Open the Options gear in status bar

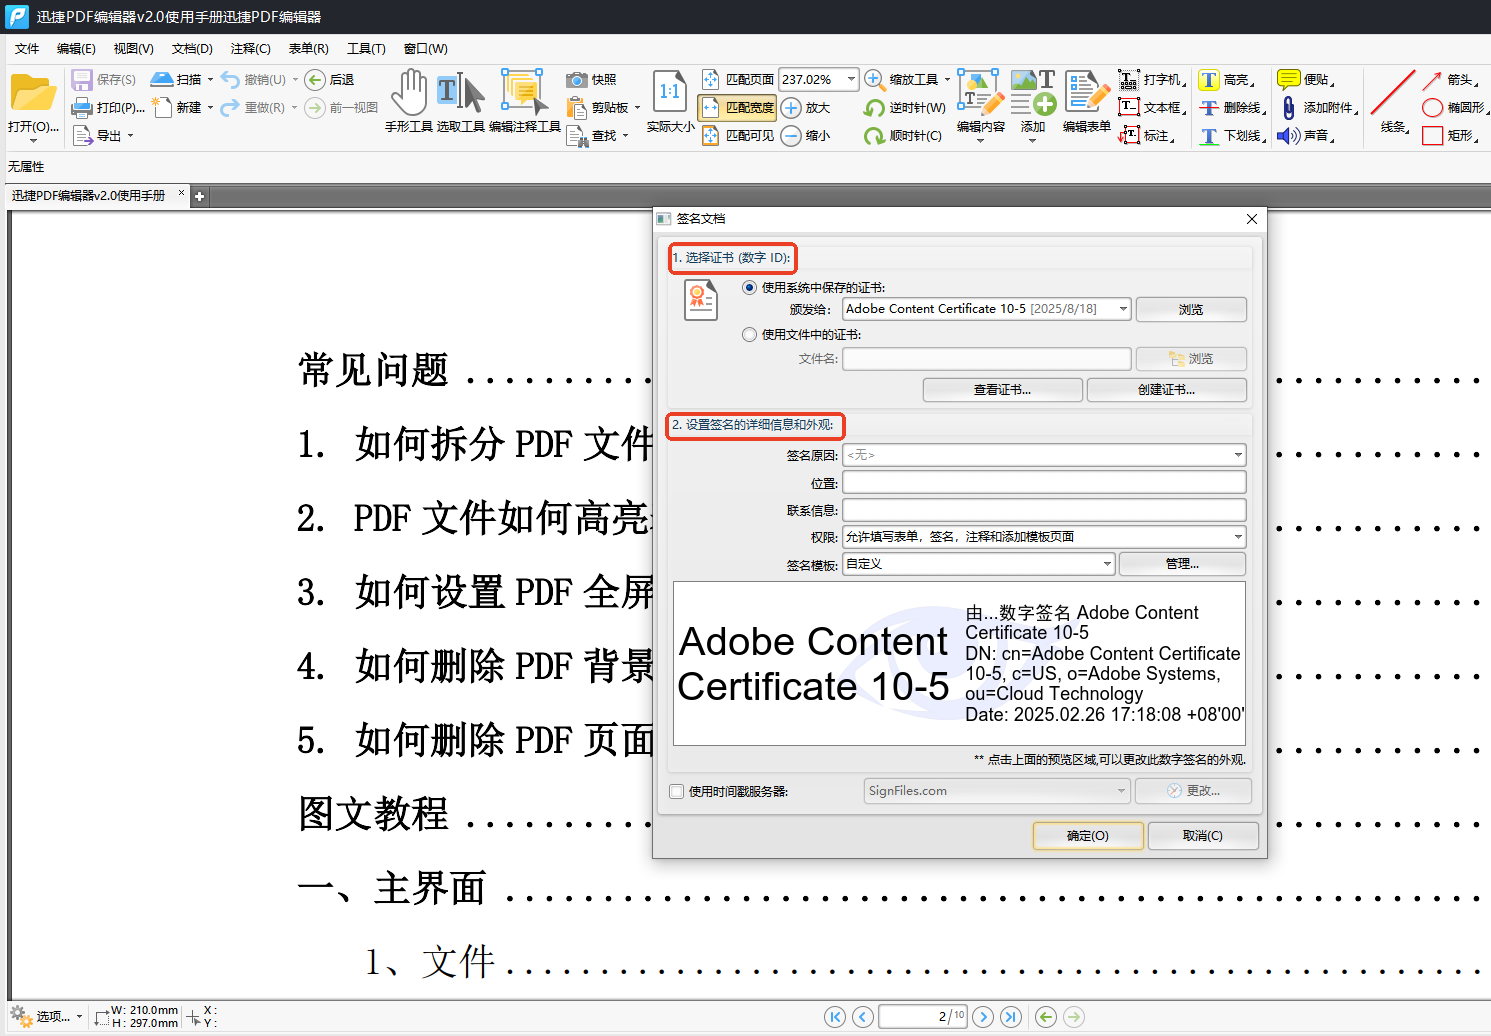22,1016
